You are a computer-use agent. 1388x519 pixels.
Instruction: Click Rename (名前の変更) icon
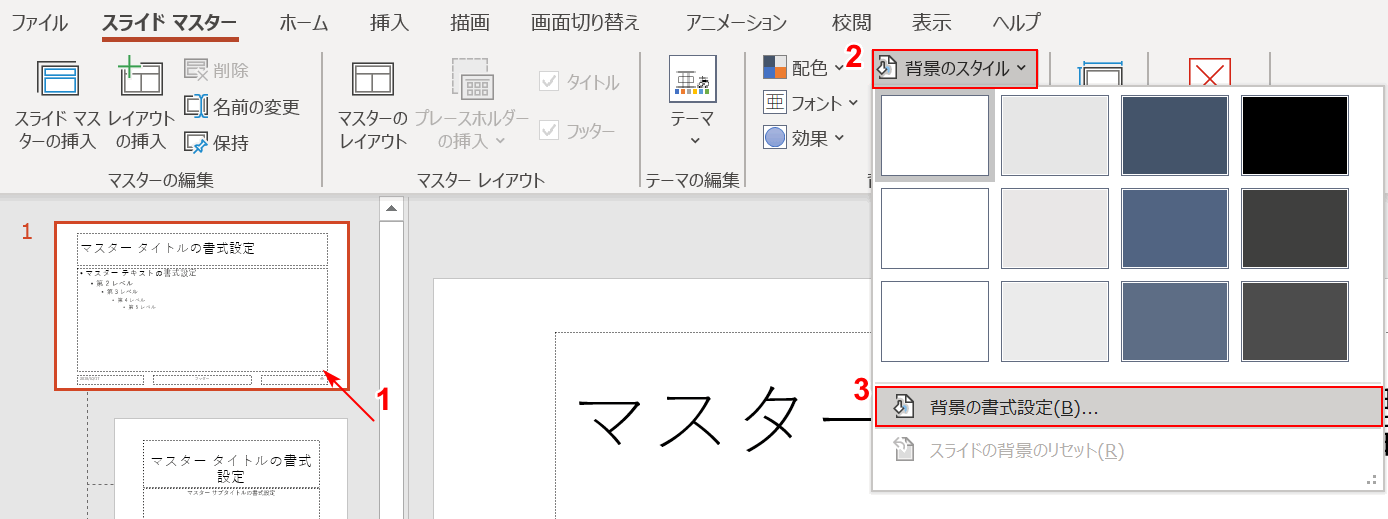(x=195, y=106)
